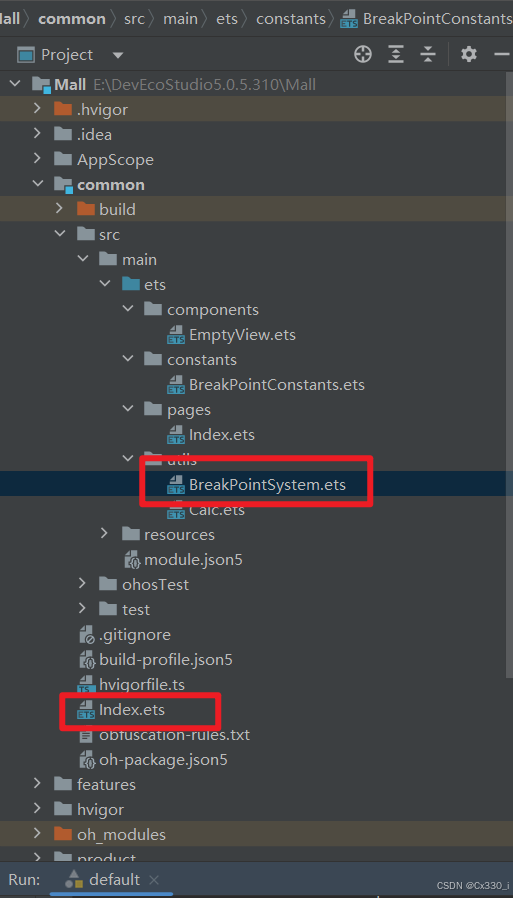The image size is (513, 898).
Task: Open the Project view dropdown arrow
Action: tap(118, 56)
